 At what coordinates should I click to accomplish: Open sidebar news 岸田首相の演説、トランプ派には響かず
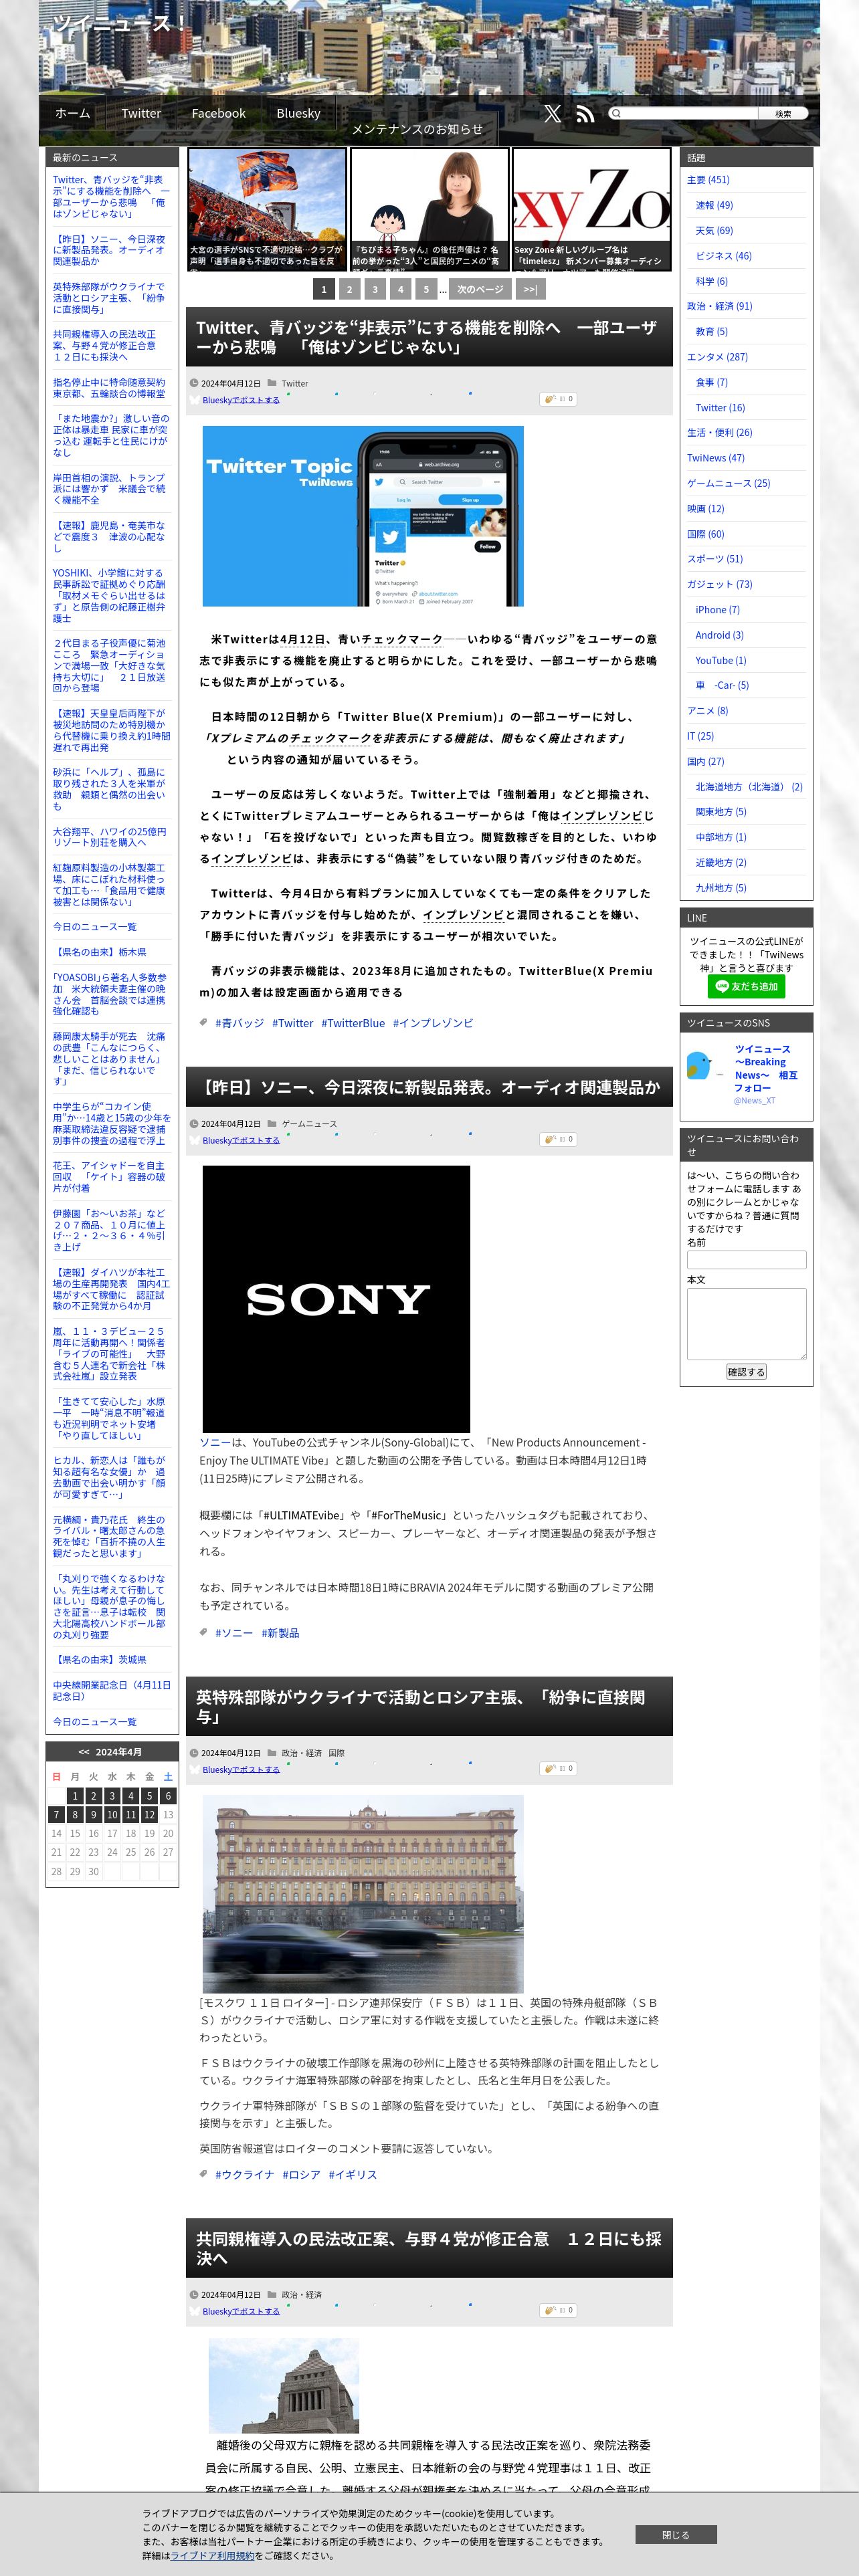[x=109, y=489]
